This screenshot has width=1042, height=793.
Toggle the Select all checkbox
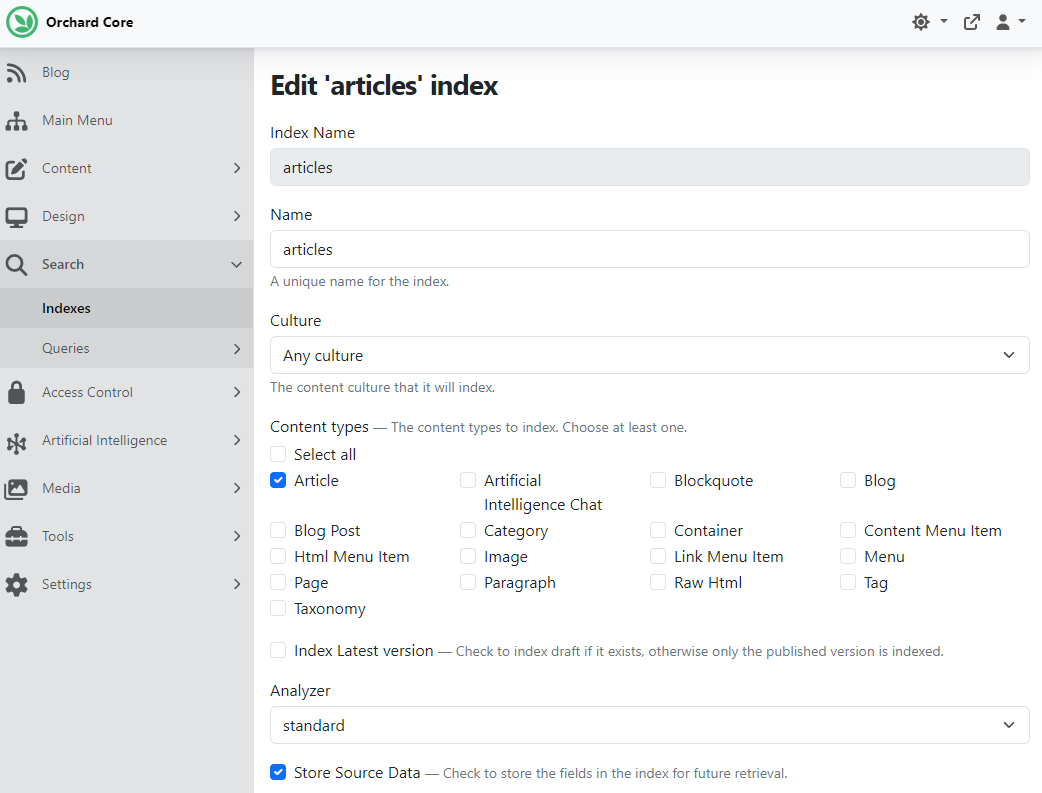(x=278, y=455)
